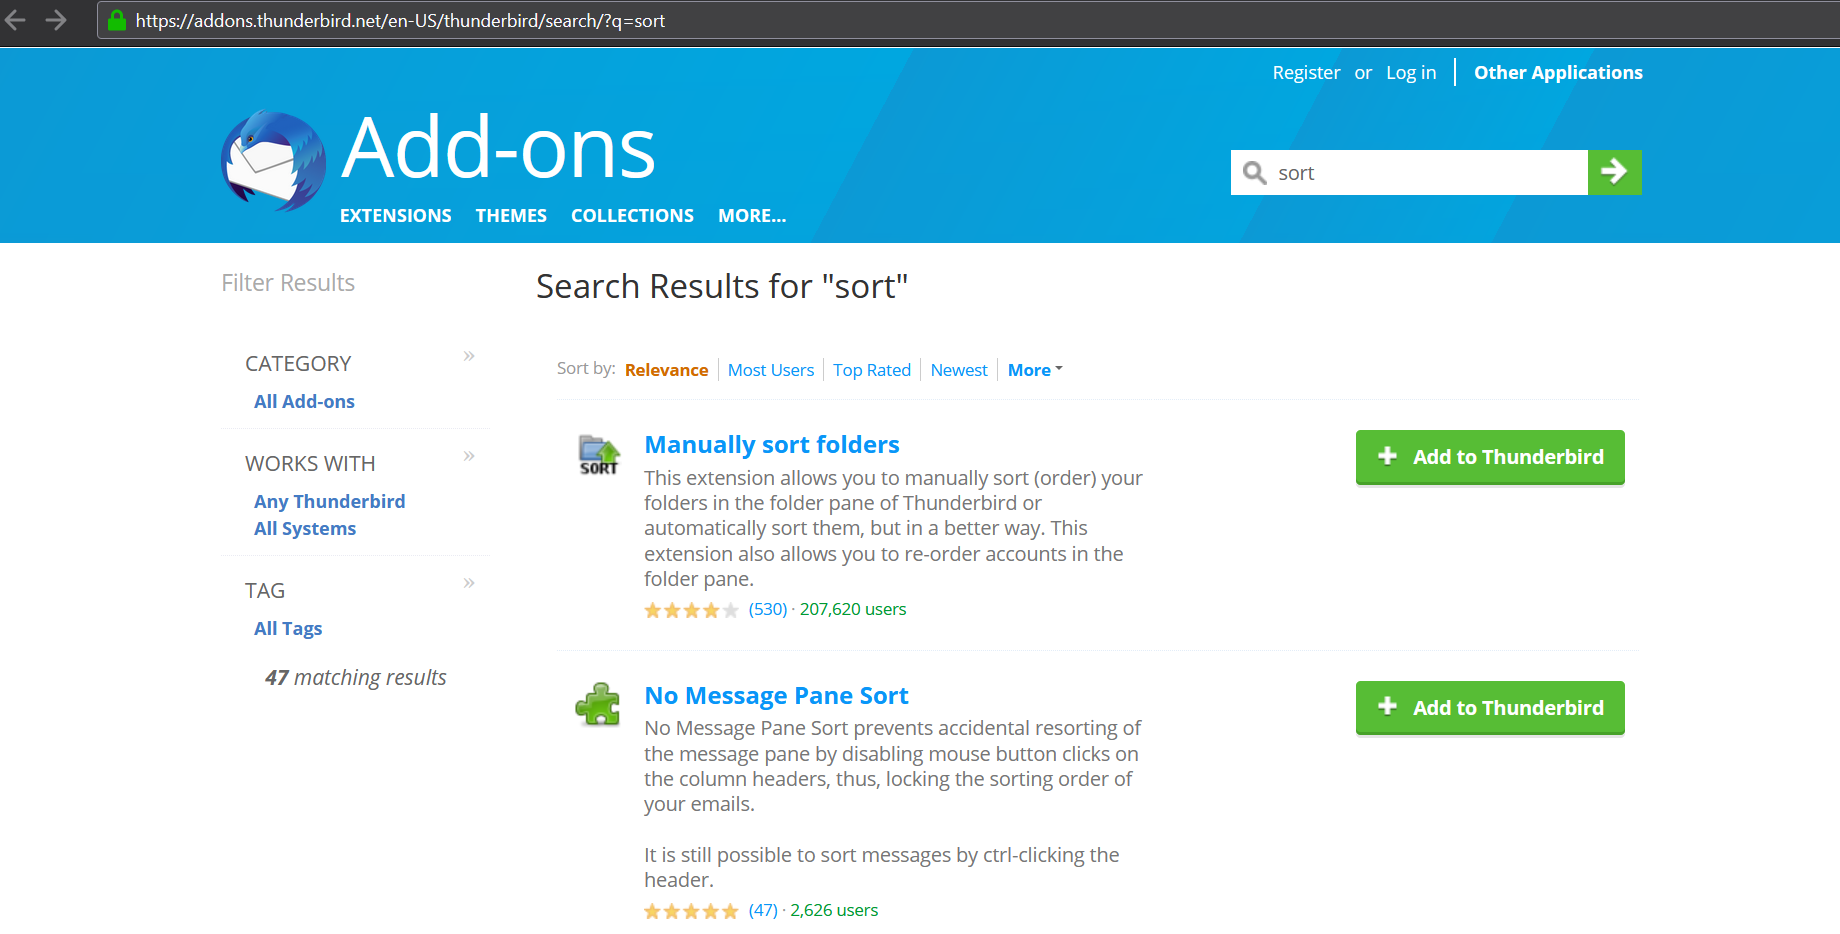Viewport: 1840px width, 934px height.
Task: Click the green padlock security icon
Action: coord(117,20)
